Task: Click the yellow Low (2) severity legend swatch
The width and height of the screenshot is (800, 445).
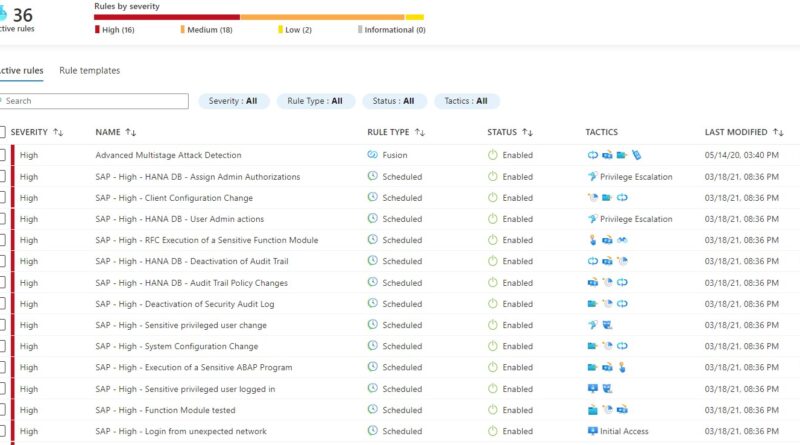Action: 280,30
